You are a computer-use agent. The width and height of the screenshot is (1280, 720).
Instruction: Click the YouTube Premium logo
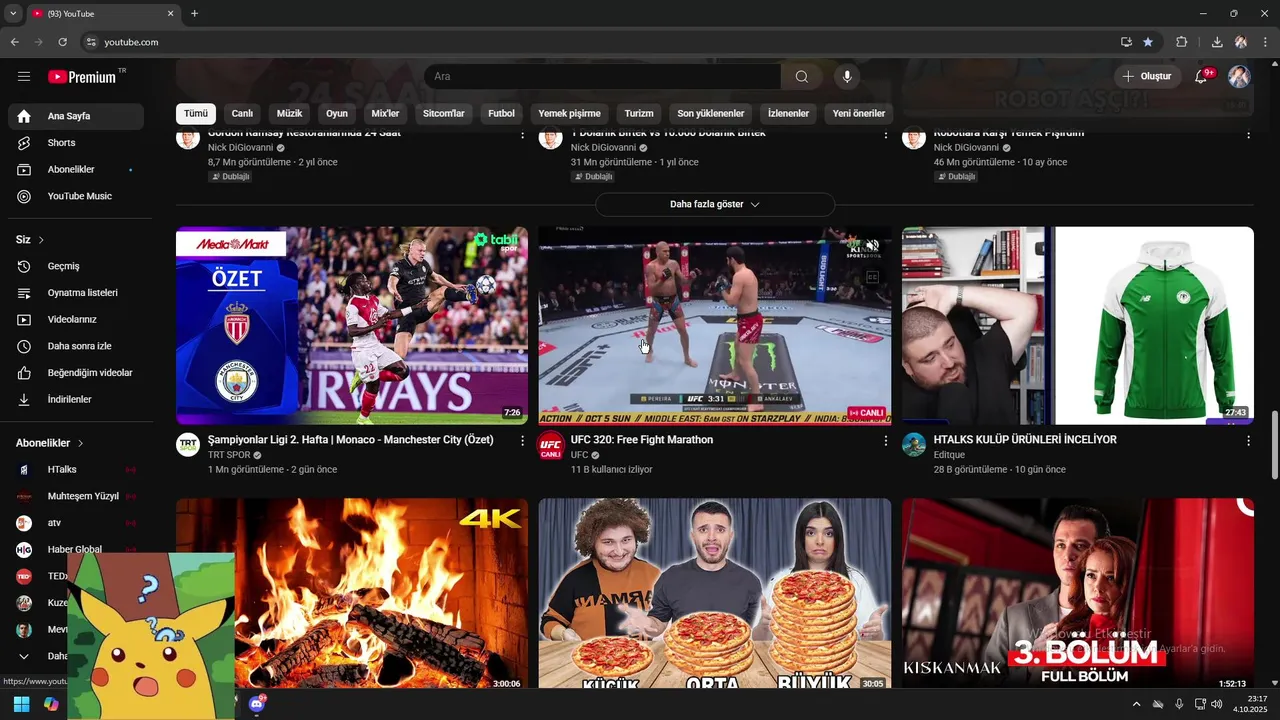pos(82,77)
